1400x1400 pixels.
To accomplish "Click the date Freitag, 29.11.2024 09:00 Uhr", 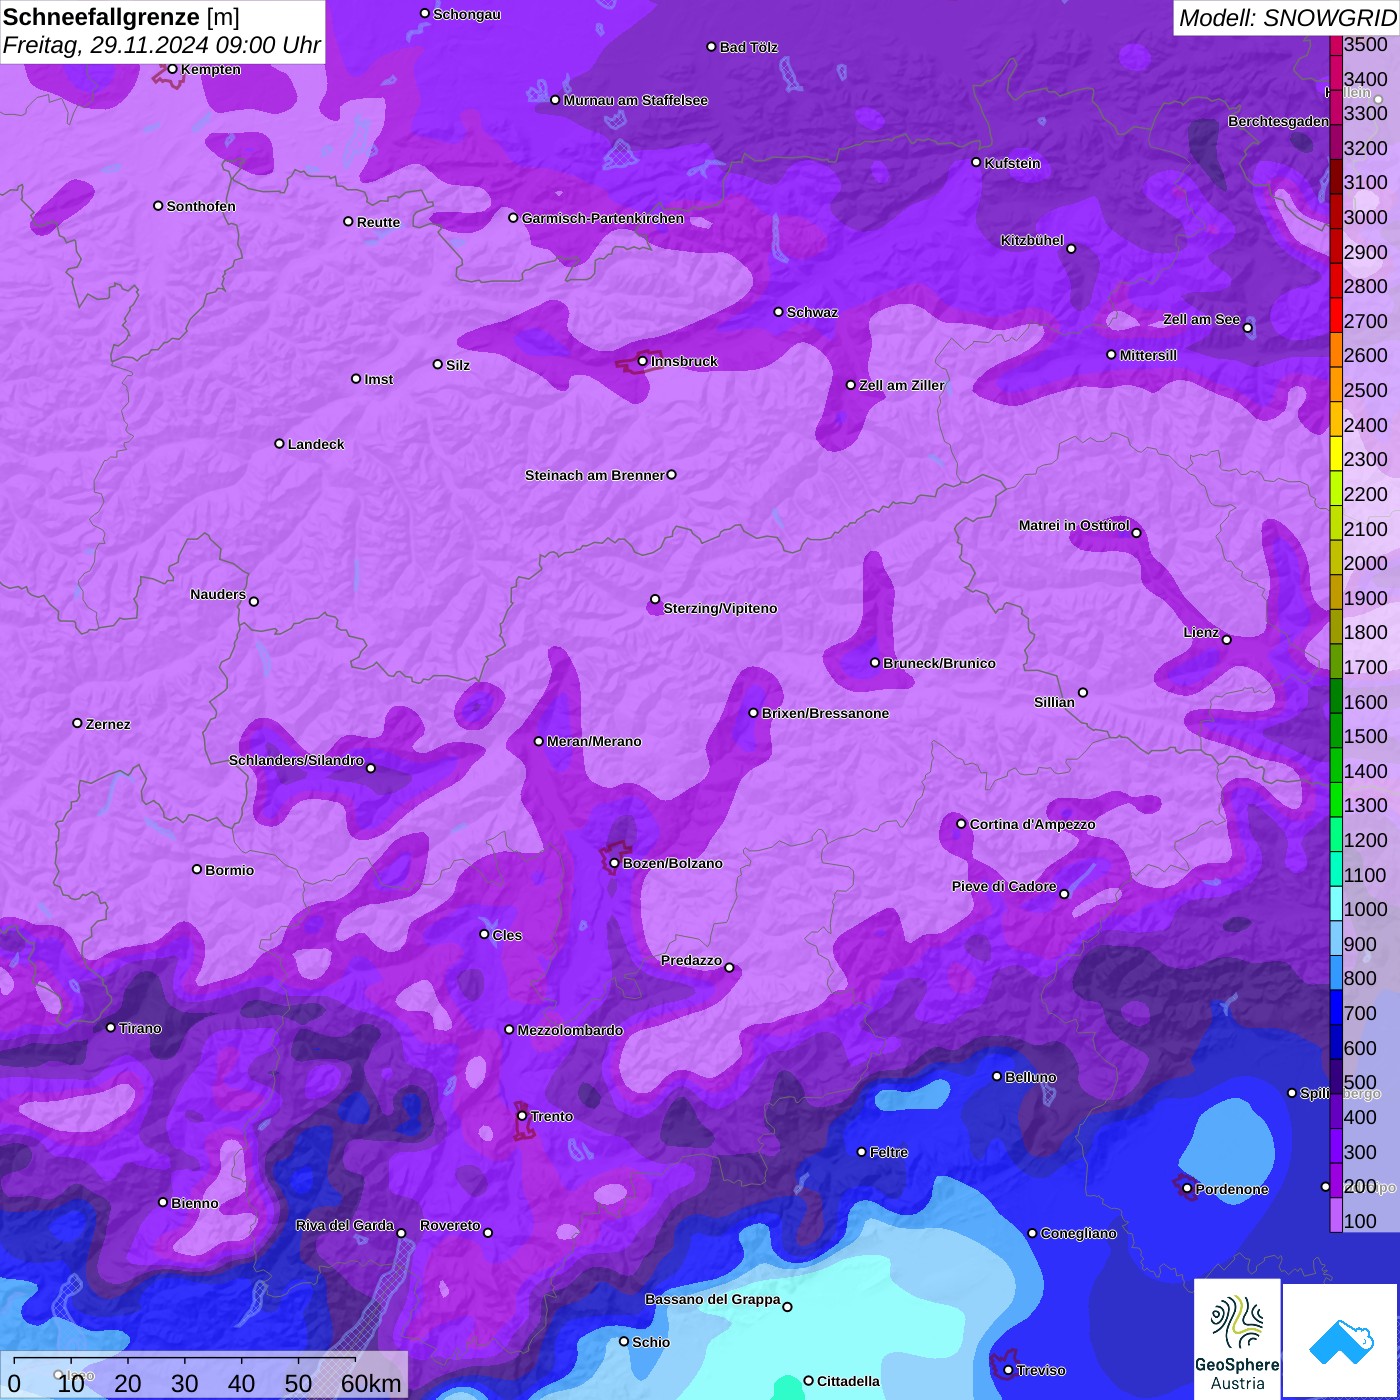I will [161, 45].
